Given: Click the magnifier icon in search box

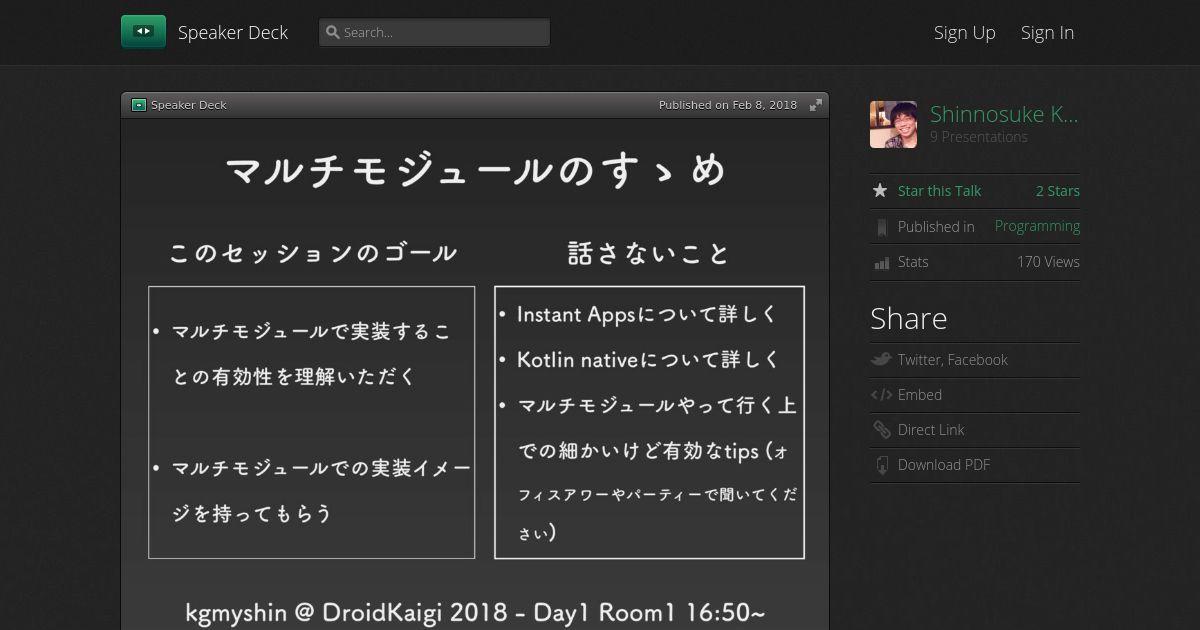Looking at the screenshot, I should [333, 32].
